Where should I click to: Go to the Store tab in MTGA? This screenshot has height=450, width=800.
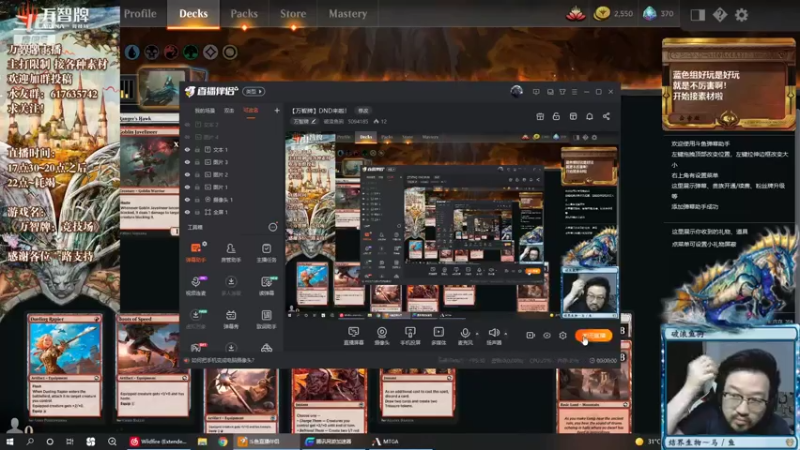pyautogui.click(x=293, y=14)
